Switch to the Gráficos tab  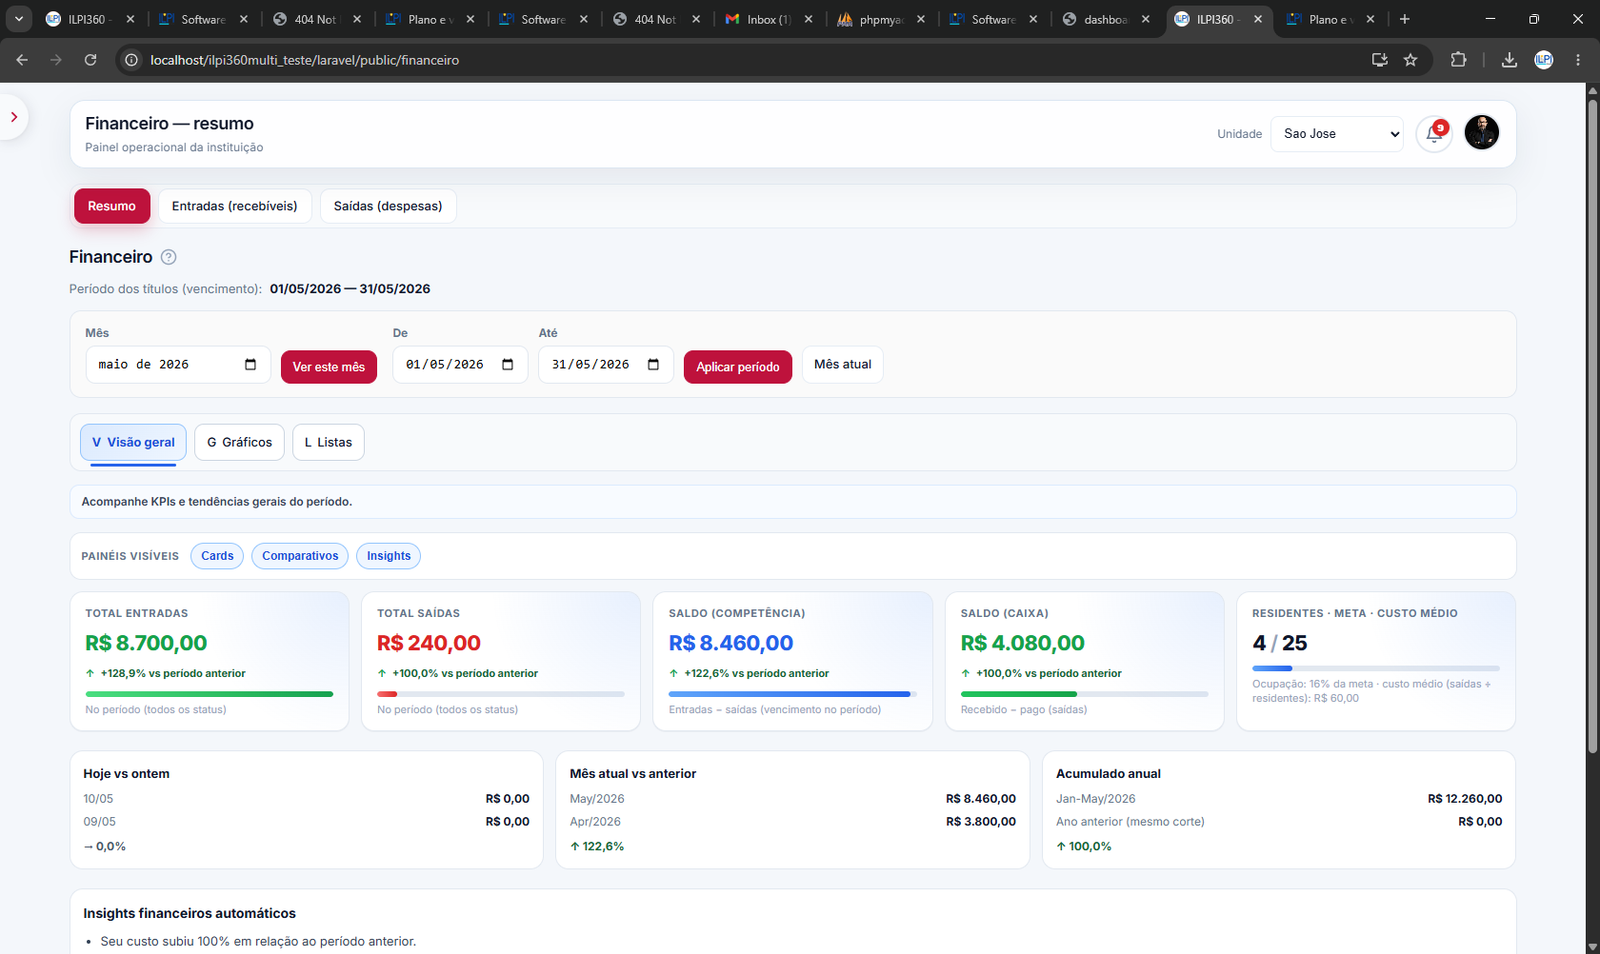click(x=240, y=442)
